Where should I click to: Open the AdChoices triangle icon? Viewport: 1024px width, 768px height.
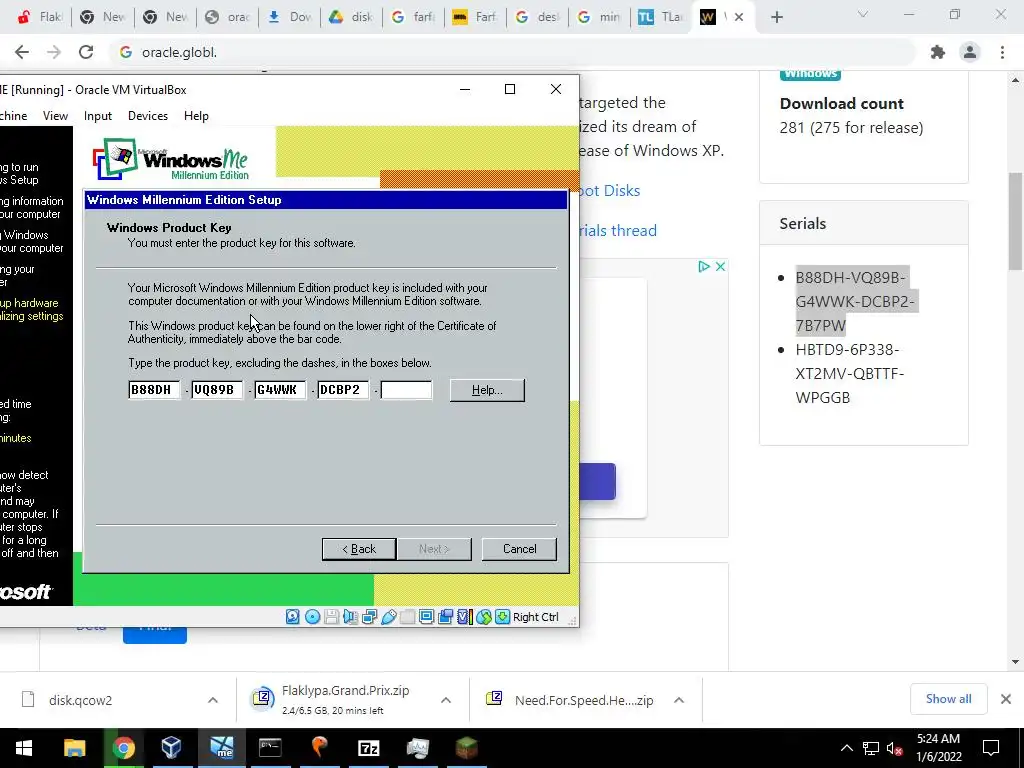704,266
